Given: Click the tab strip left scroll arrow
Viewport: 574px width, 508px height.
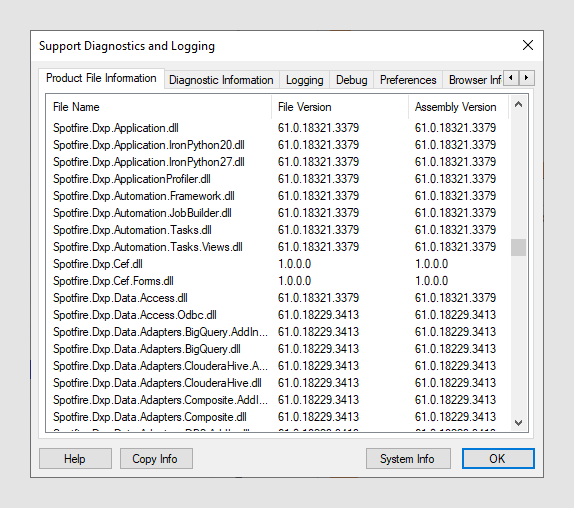Looking at the screenshot, I should [x=511, y=78].
